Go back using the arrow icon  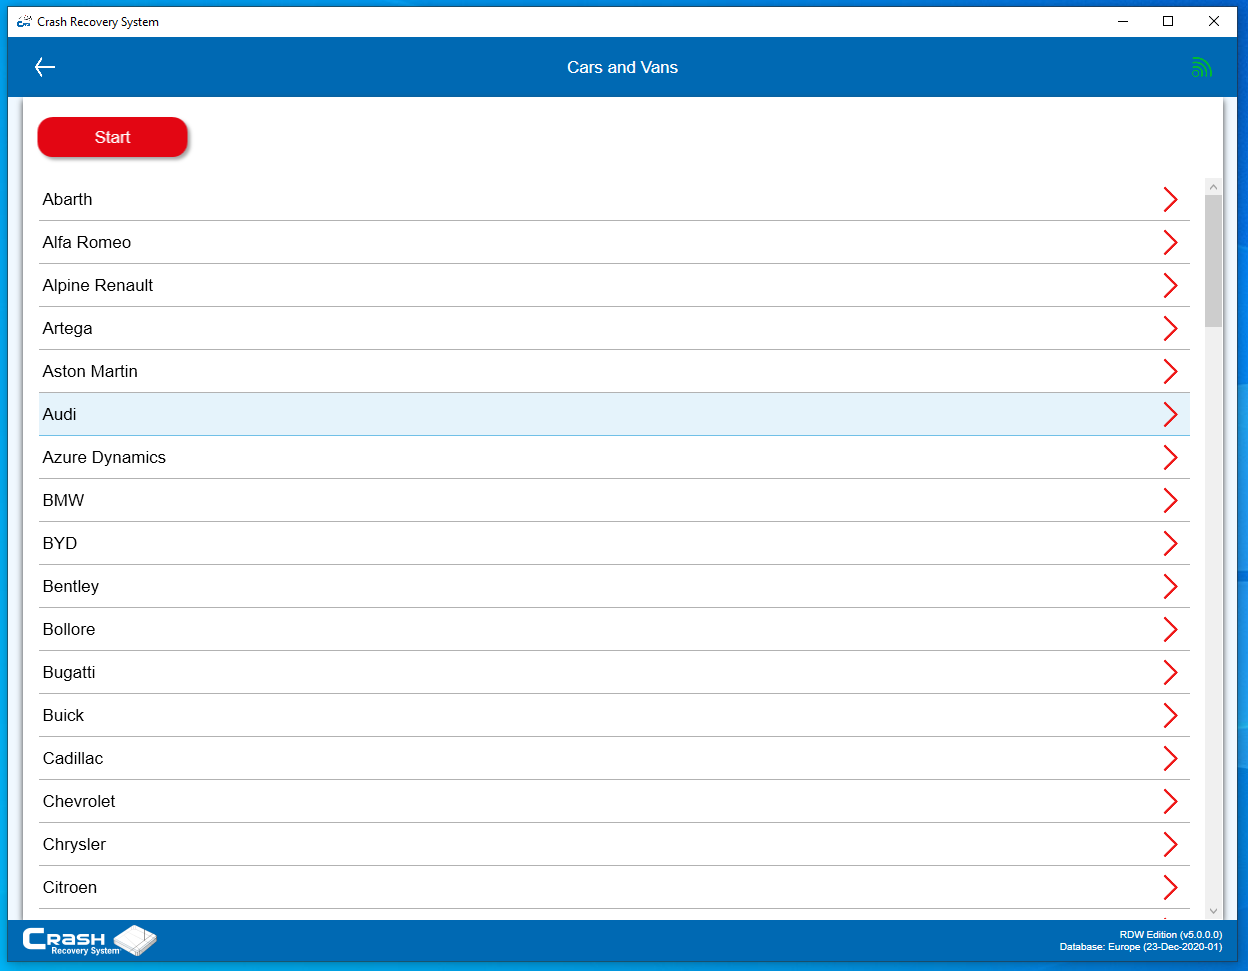(45, 67)
